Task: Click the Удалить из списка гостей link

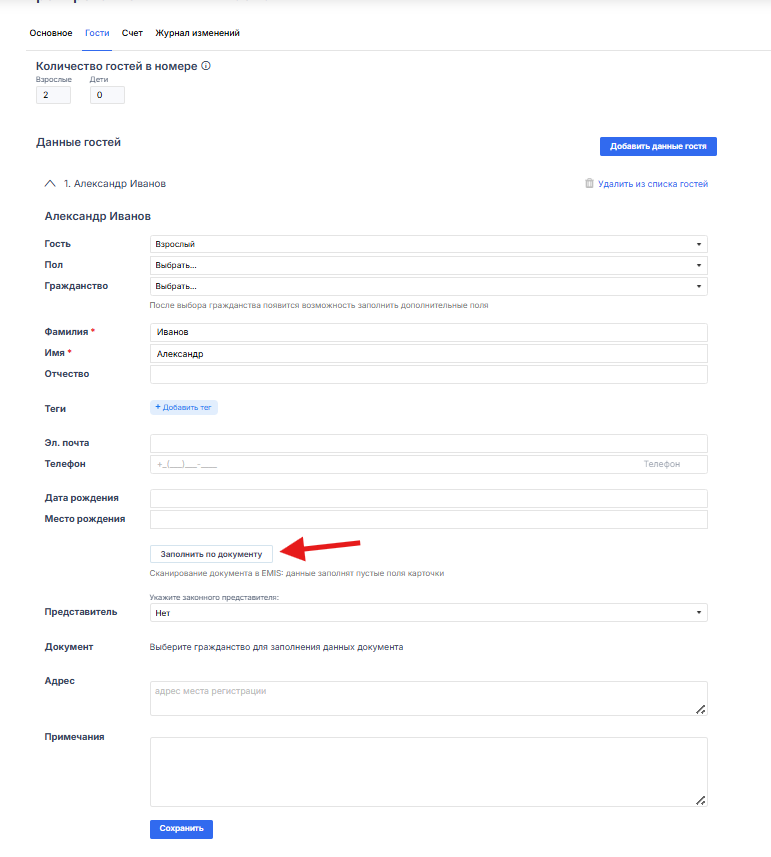Action: click(x=653, y=184)
